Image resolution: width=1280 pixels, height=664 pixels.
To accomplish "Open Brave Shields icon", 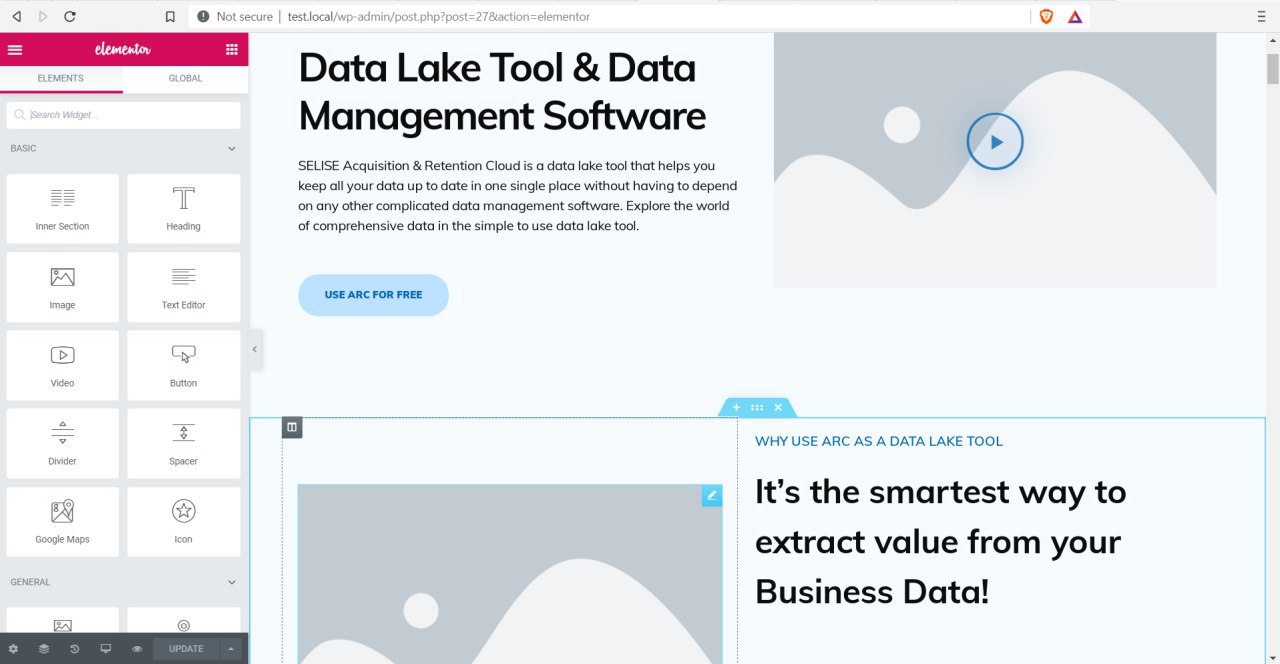I will coord(1046,16).
